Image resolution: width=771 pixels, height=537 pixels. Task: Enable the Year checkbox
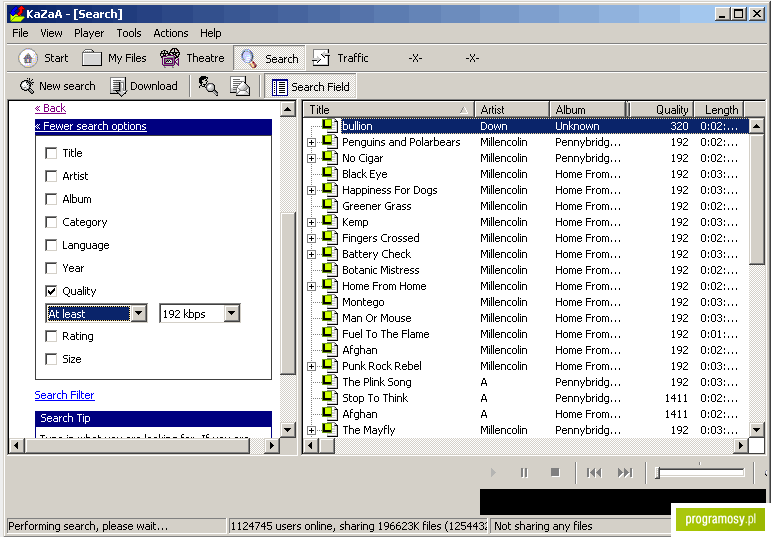[51, 268]
